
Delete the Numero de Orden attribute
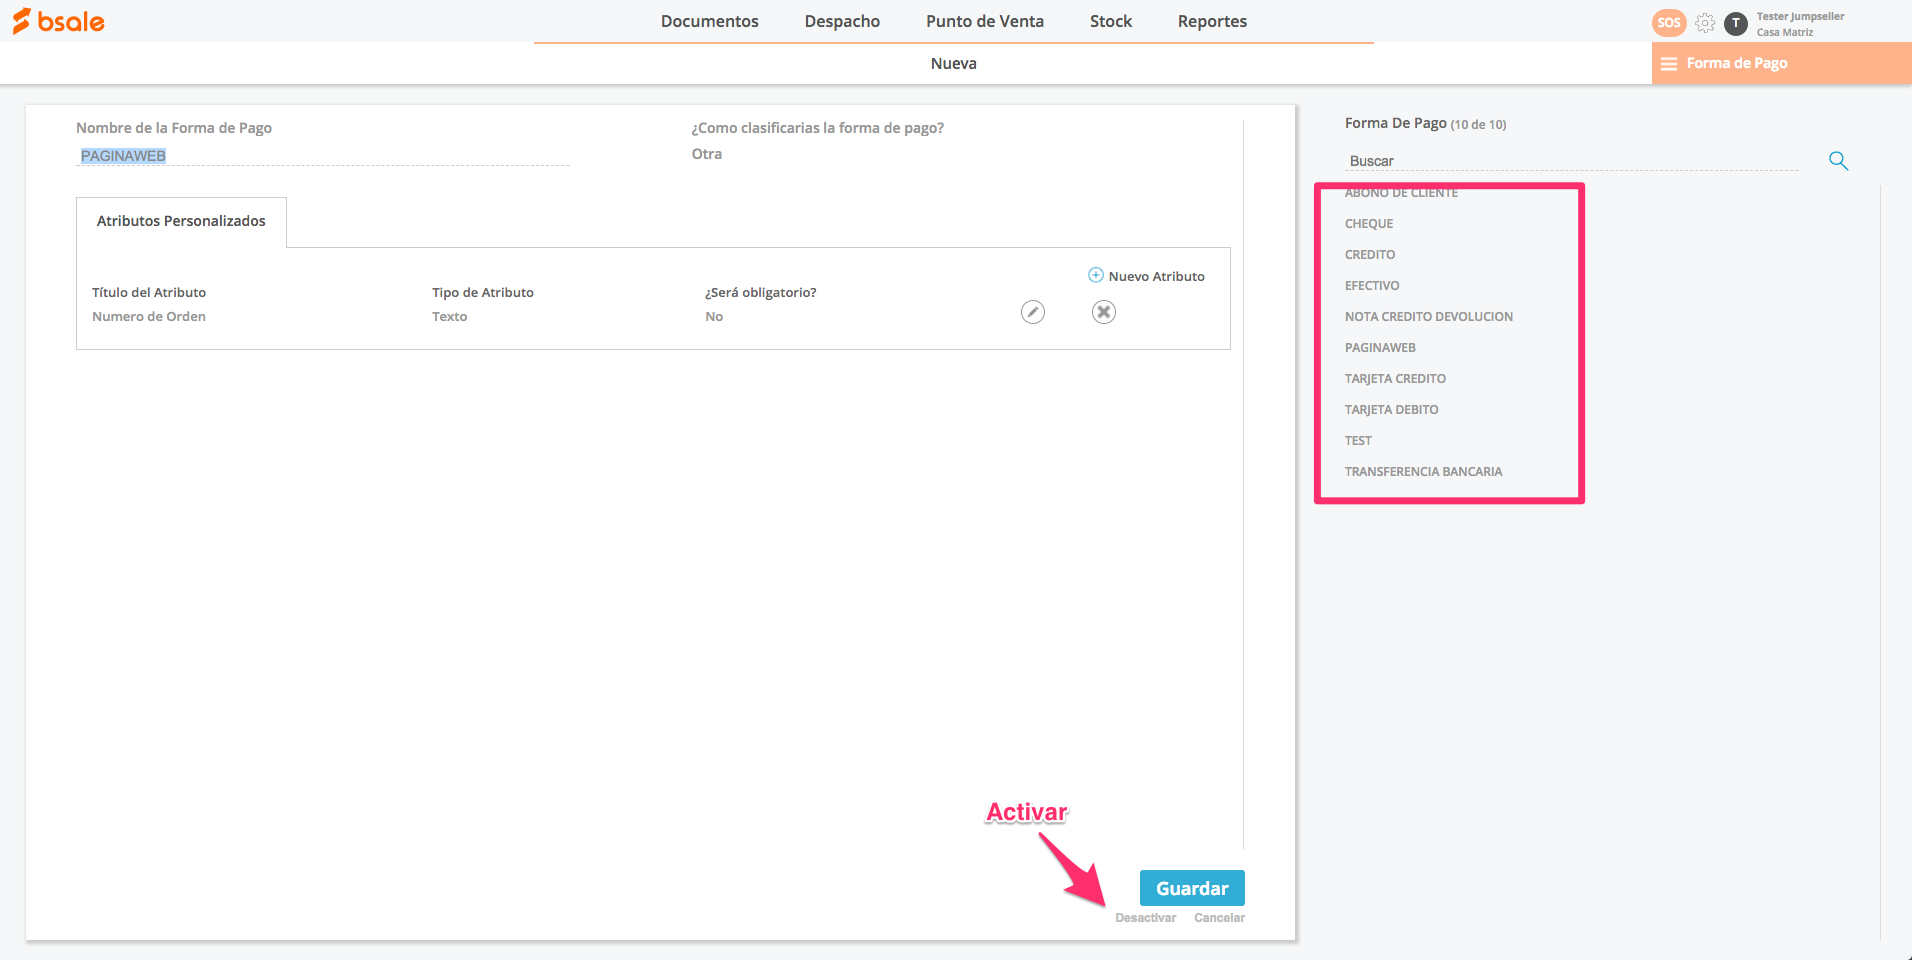point(1104,312)
